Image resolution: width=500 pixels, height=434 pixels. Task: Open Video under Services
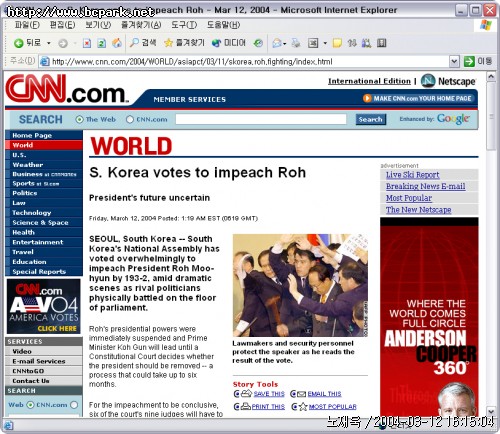(x=22, y=351)
